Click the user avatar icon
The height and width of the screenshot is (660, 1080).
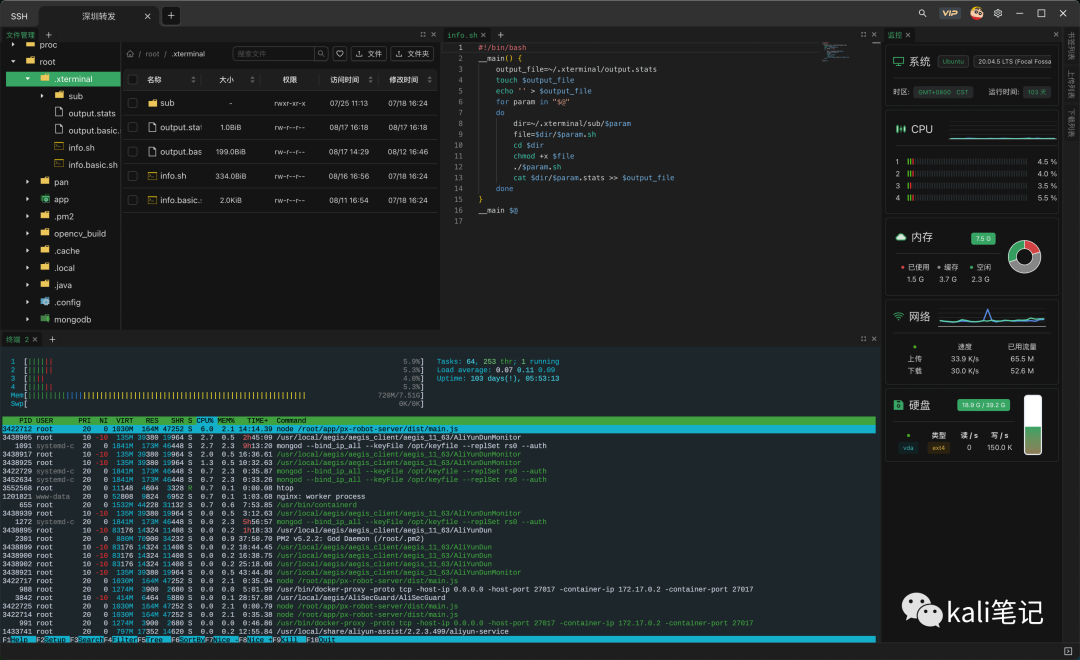(x=977, y=14)
